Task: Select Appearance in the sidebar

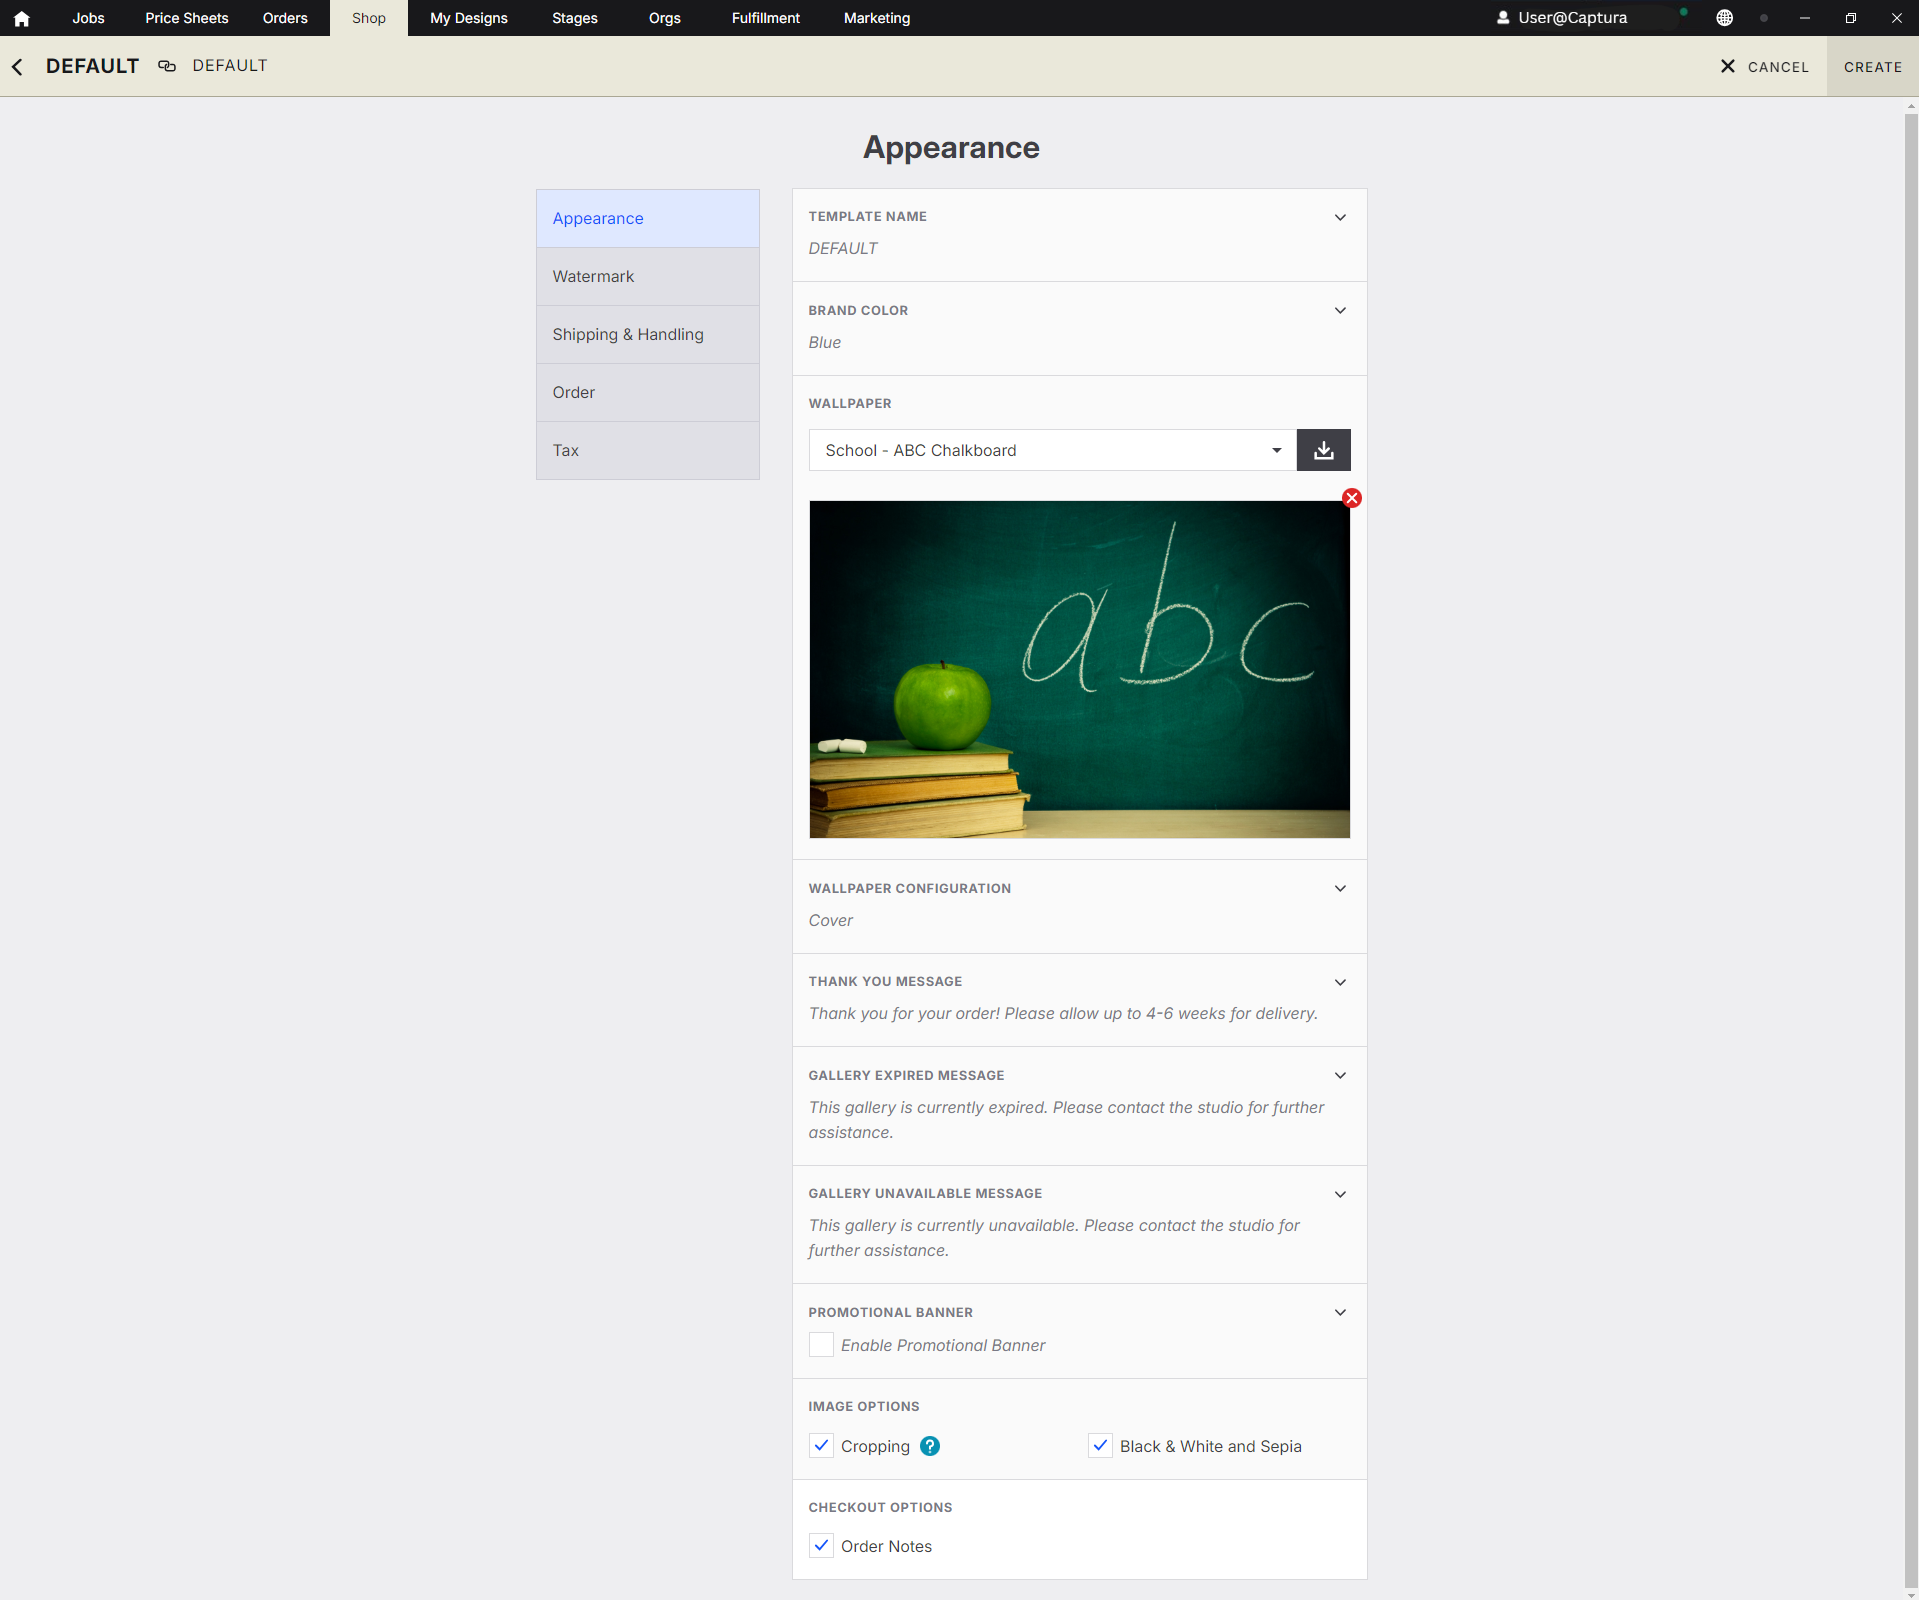Action: [648, 219]
